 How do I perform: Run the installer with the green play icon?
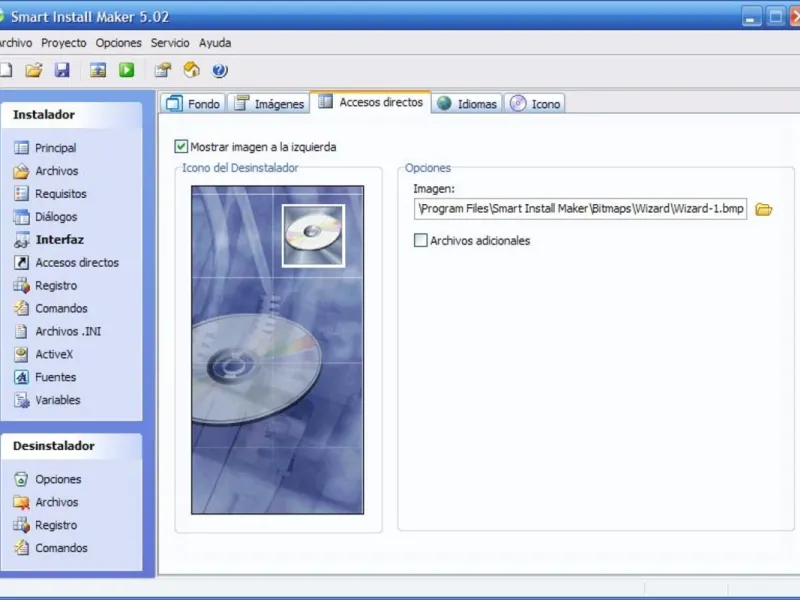point(127,70)
